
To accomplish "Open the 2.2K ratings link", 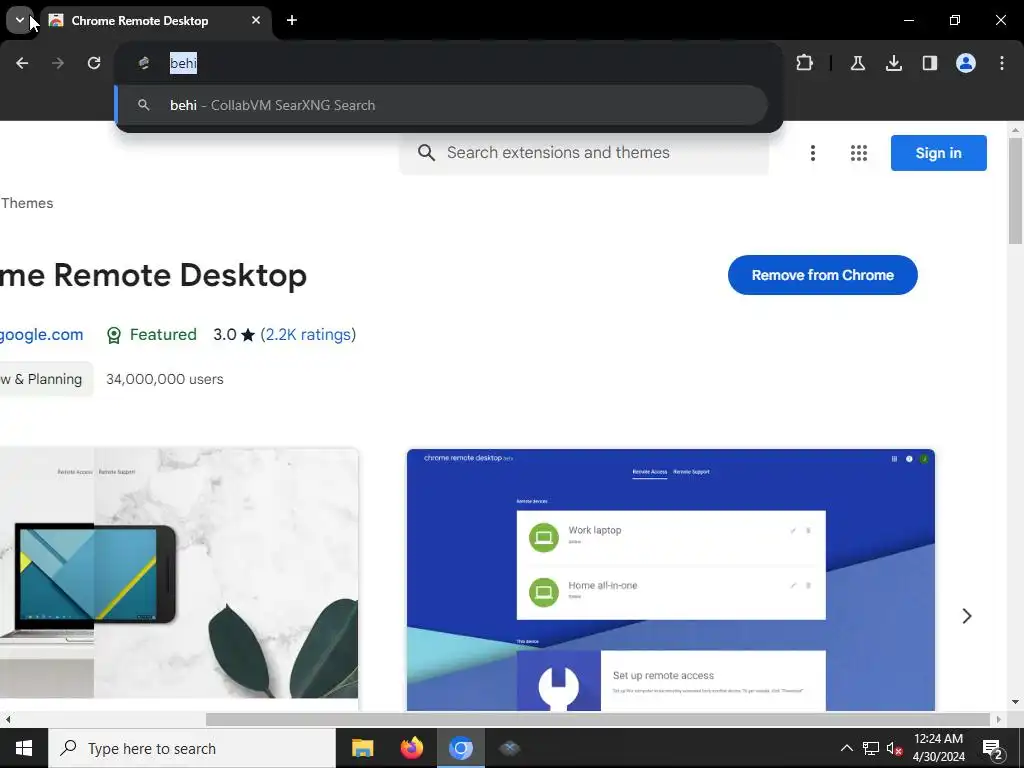I will 308,334.
